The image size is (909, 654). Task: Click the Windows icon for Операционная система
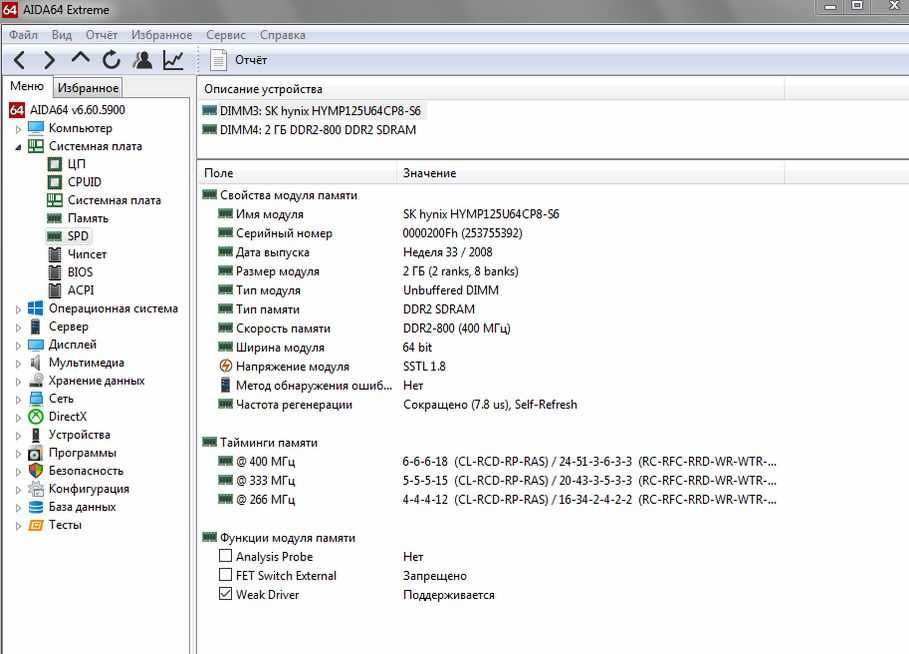pyautogui.click(x=36, y=308)
